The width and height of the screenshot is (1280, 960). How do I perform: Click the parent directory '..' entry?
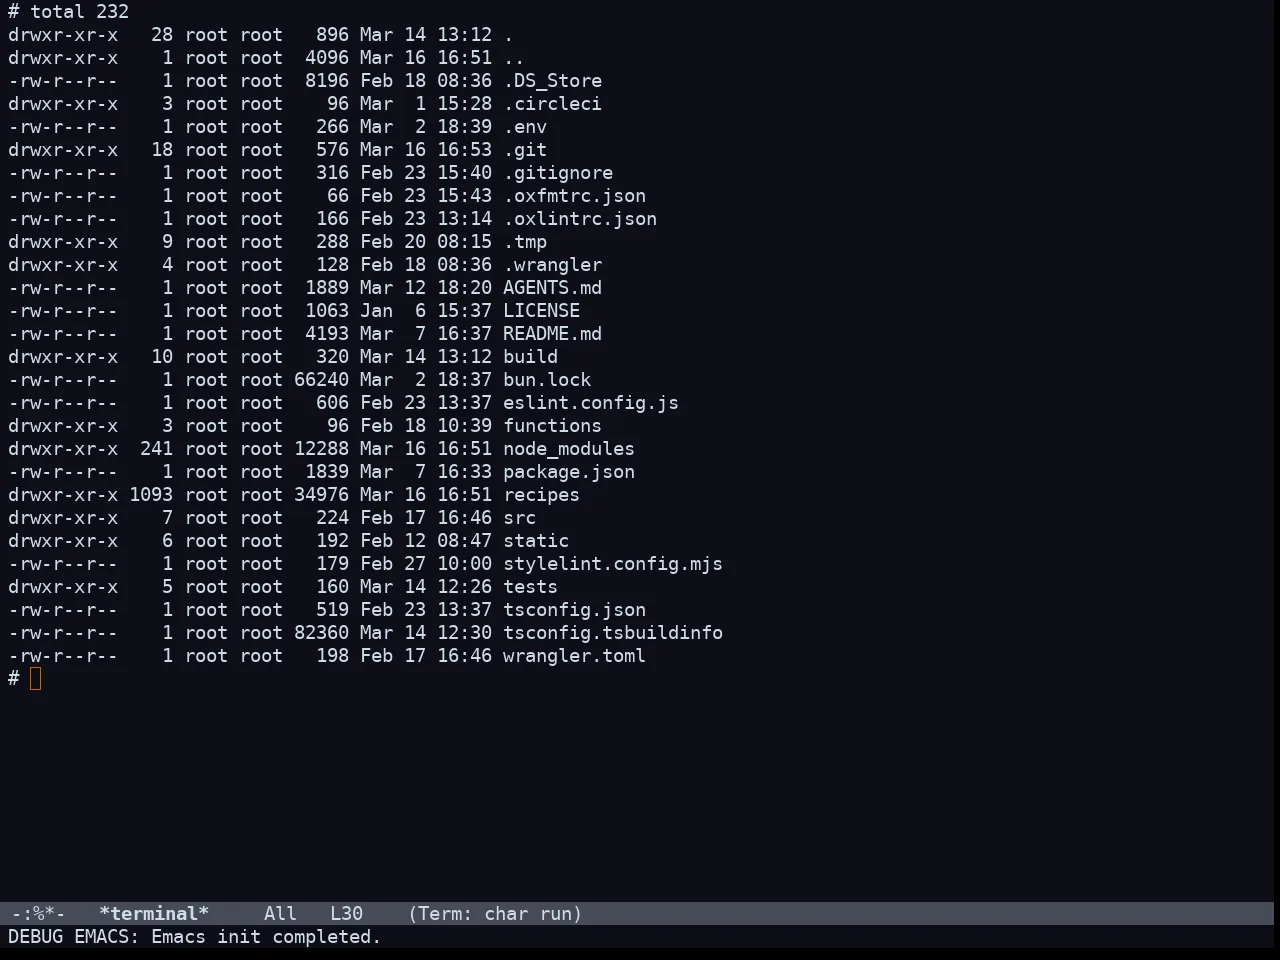[514, 58]
